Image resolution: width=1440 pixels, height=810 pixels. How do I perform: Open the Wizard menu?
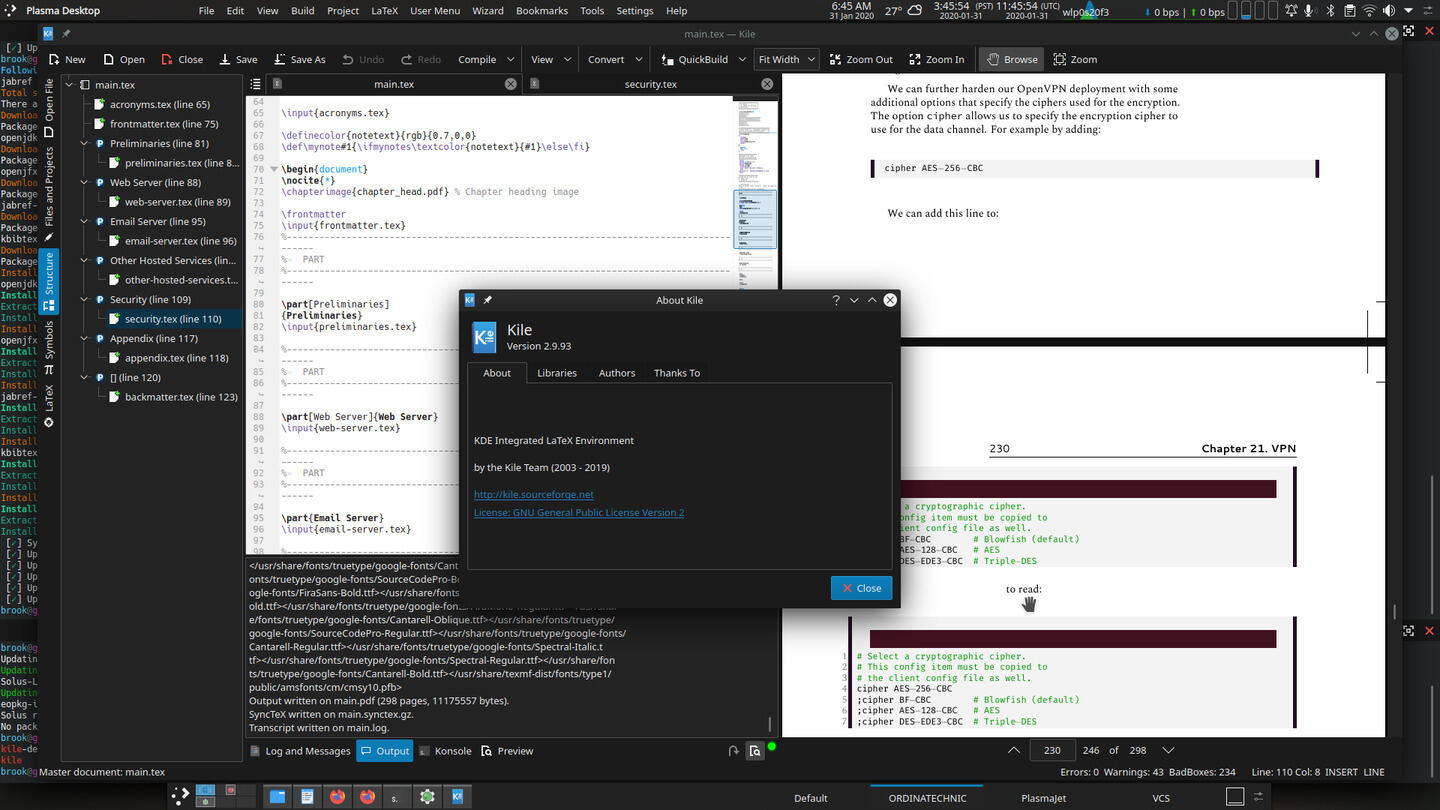[488, 11]
